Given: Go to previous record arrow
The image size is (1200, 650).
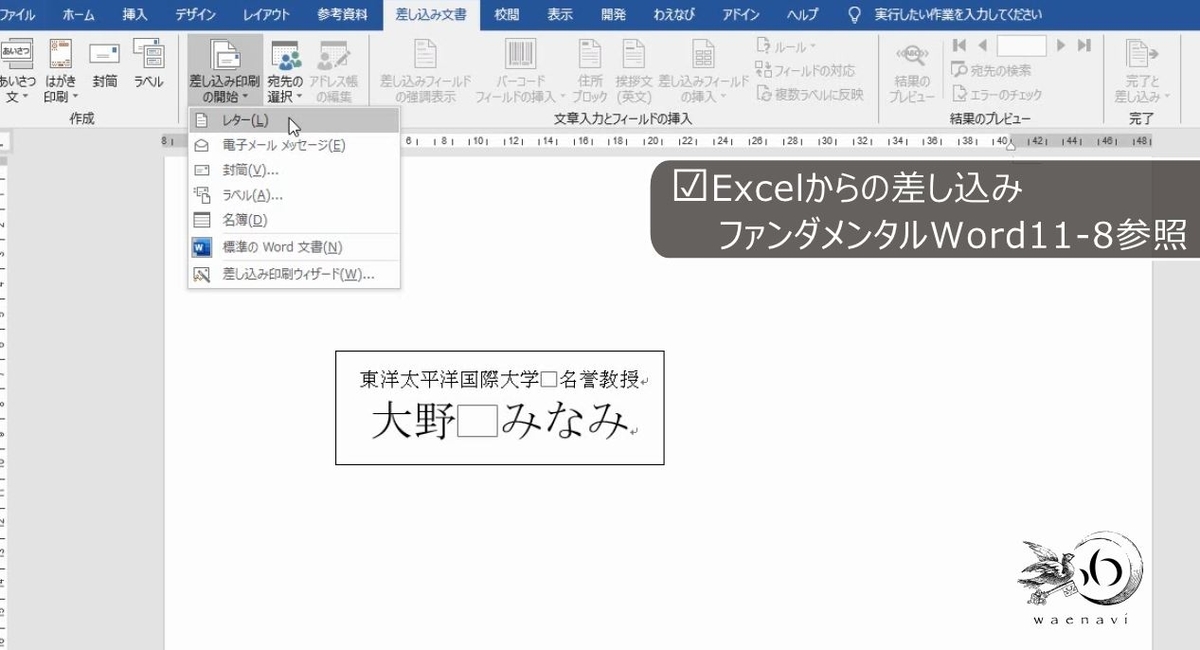Looking at the screenshot, I should [x=983, y=46].
